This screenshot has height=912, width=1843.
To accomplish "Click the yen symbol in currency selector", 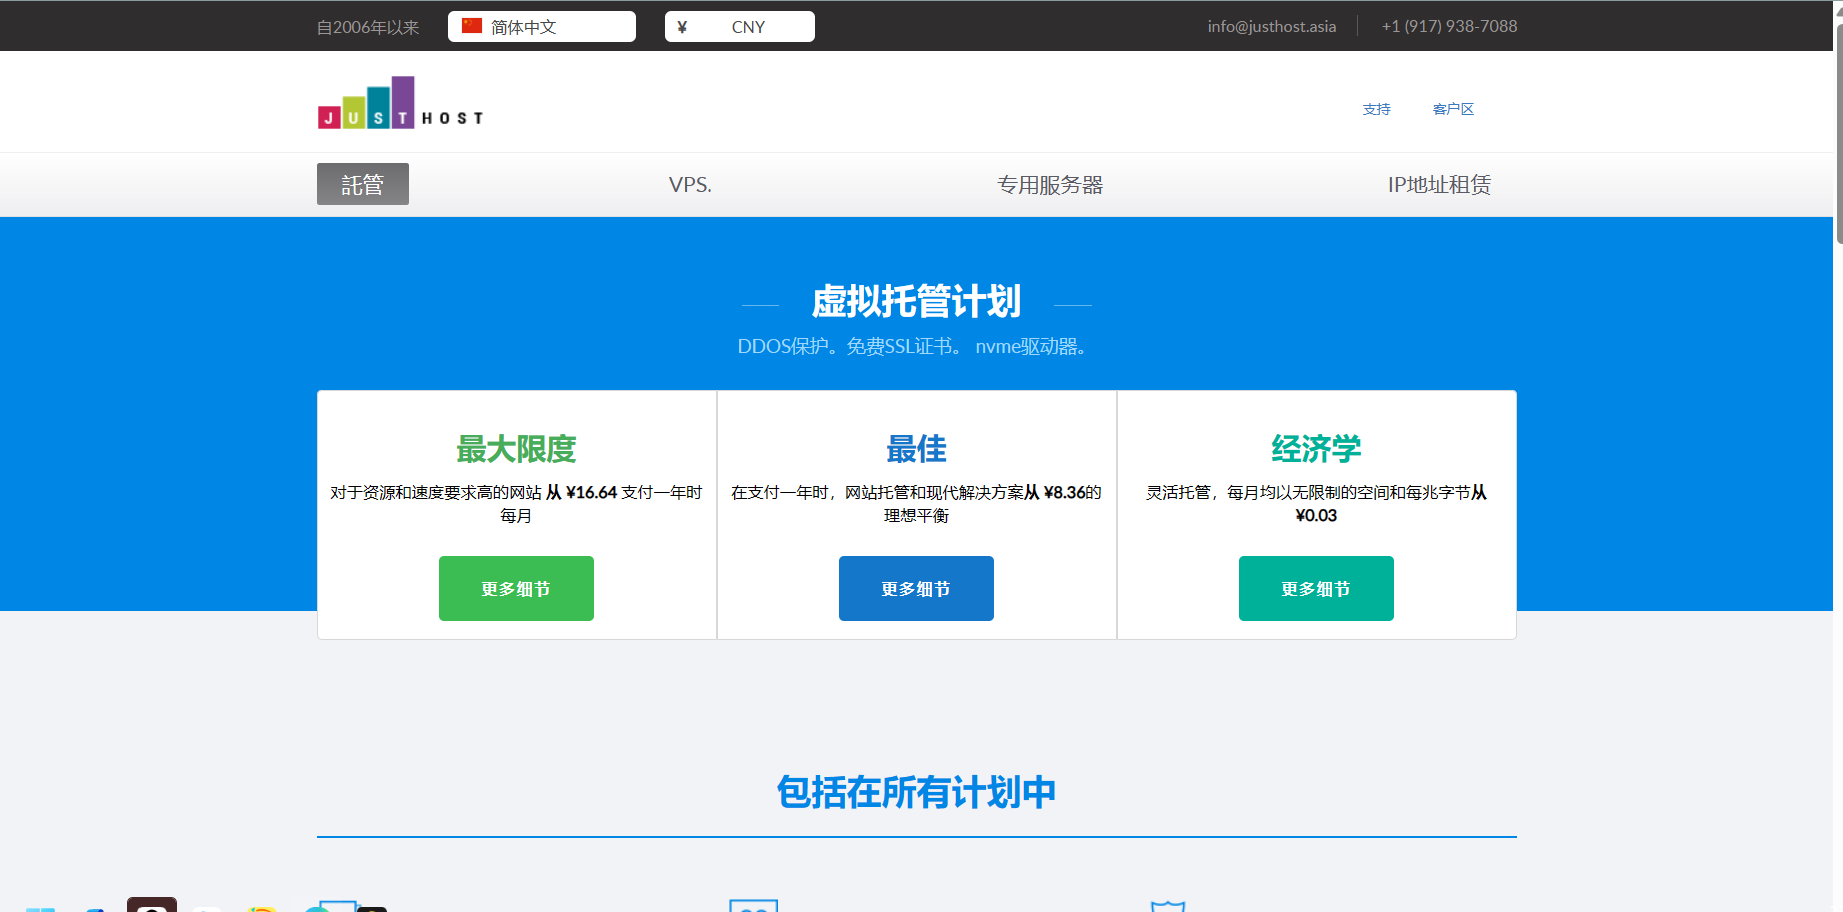I will coord(682,27).
